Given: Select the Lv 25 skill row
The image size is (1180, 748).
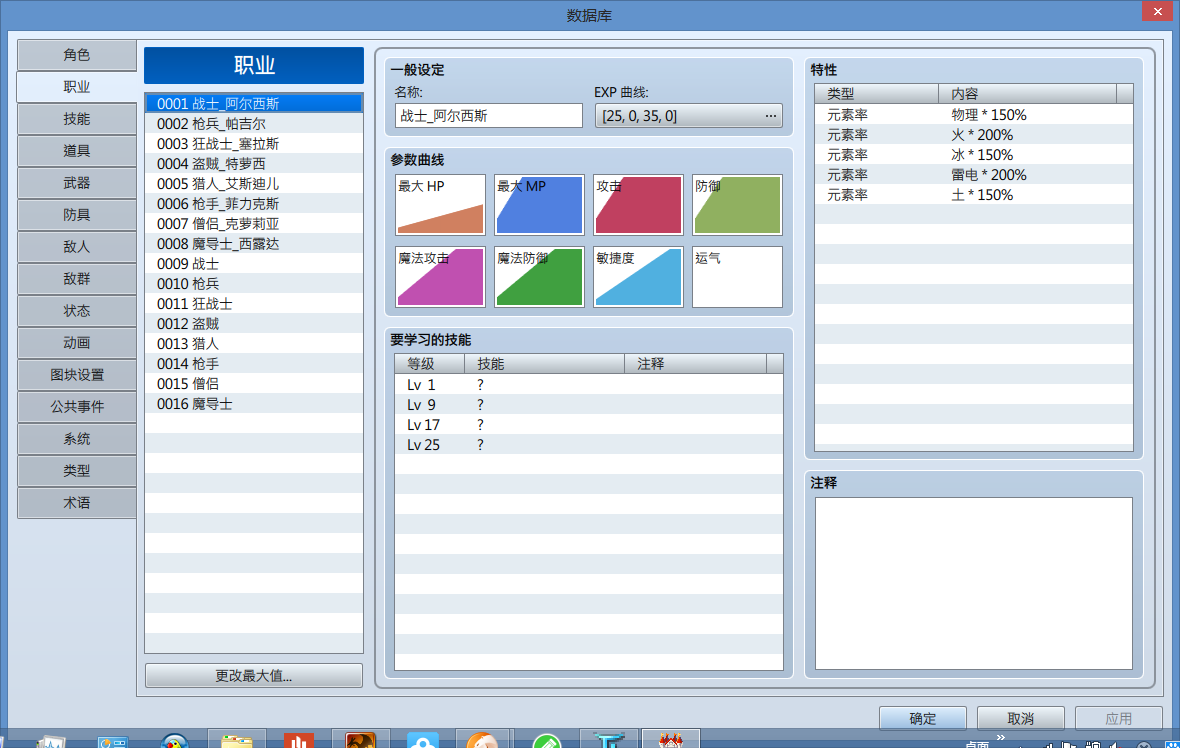Looking at the screenshot, I should (588, 445).
